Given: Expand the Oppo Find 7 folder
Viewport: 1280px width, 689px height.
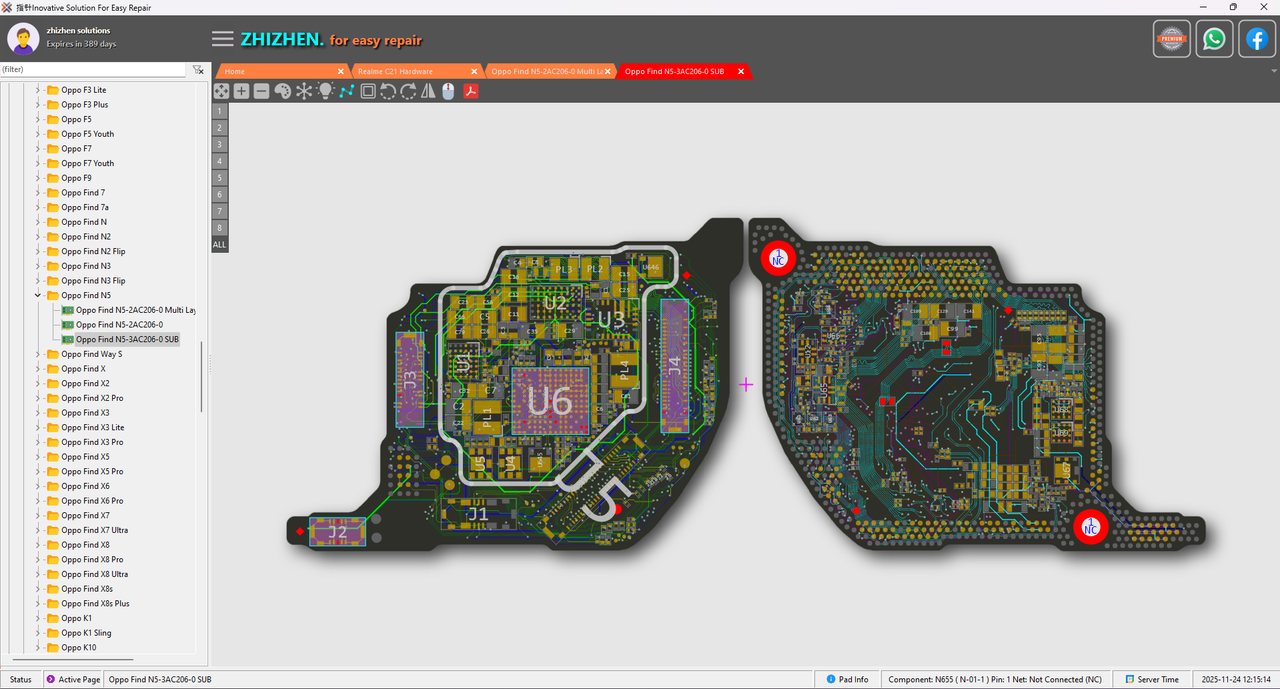Looking at the screenshot, I should (x=38, y=192).
